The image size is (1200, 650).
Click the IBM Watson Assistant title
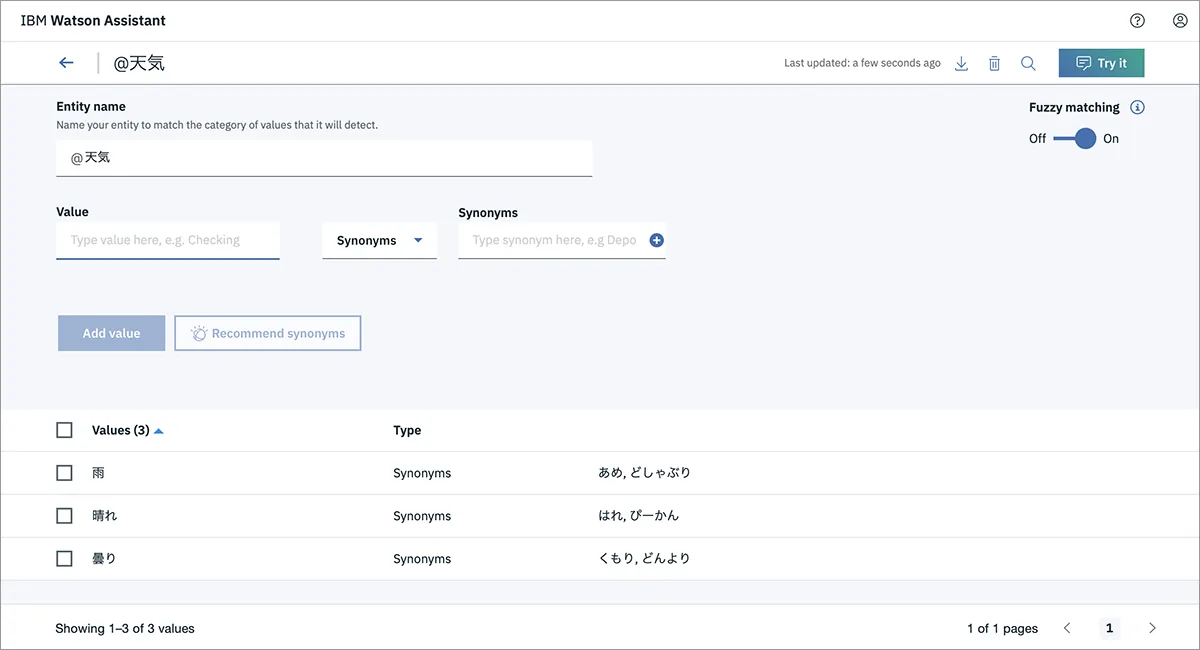tap(93, 20)
